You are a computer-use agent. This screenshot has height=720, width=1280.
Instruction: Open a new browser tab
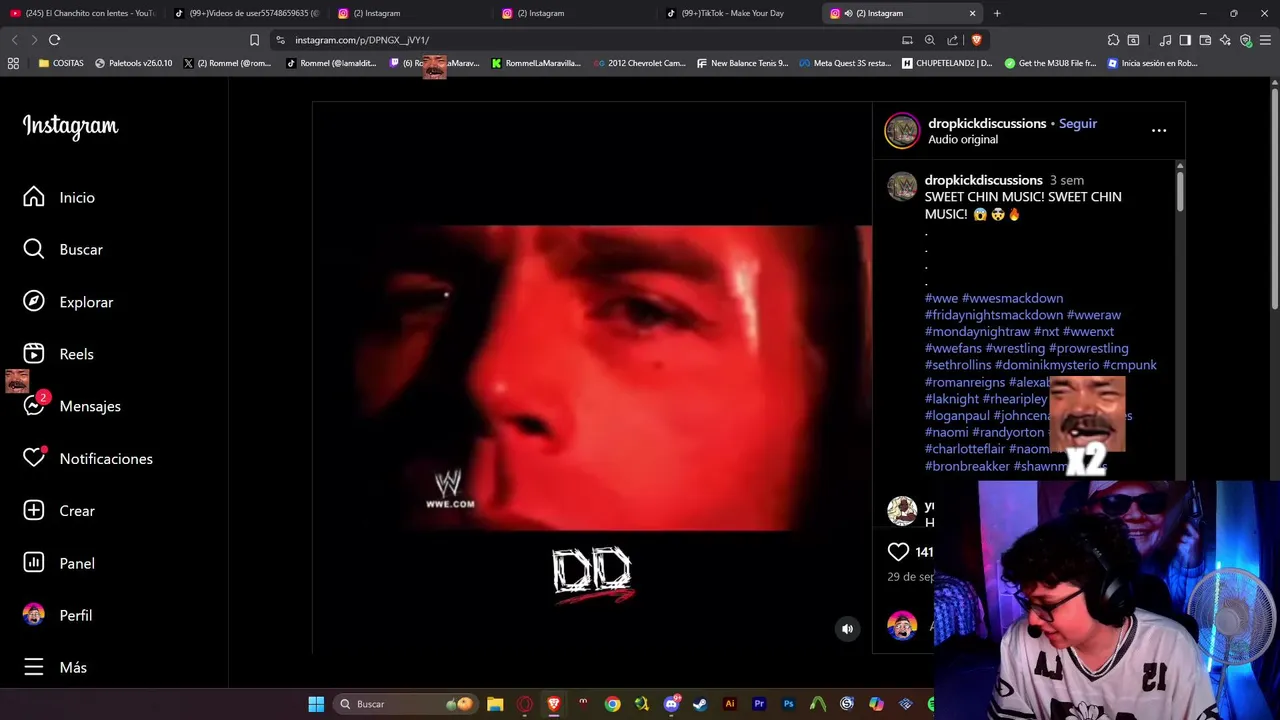(x=997, y=13)
